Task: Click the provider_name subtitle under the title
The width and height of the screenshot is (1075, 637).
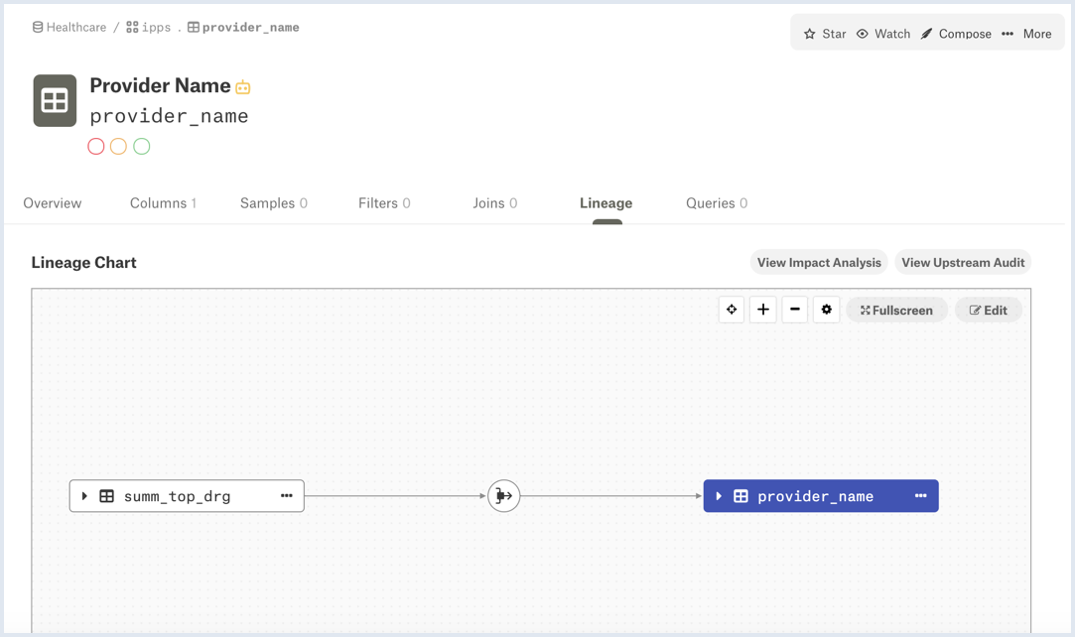Action: [169, 116]
